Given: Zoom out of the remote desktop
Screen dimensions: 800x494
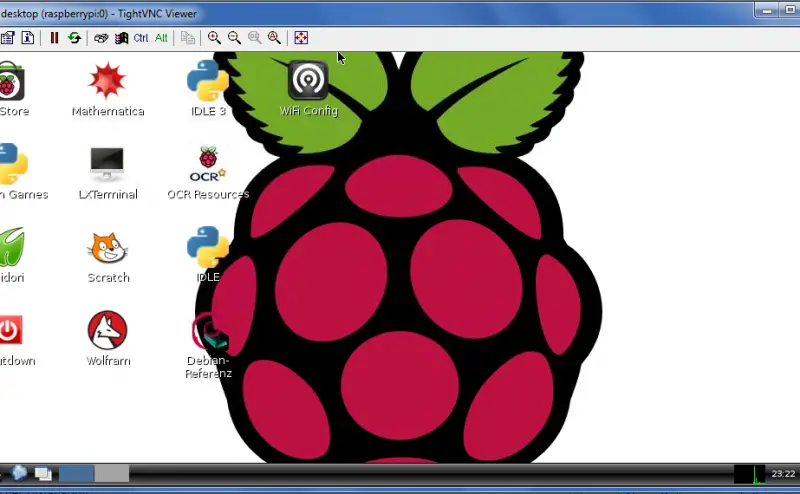Looking at the screenshot, I should [234, 38].
